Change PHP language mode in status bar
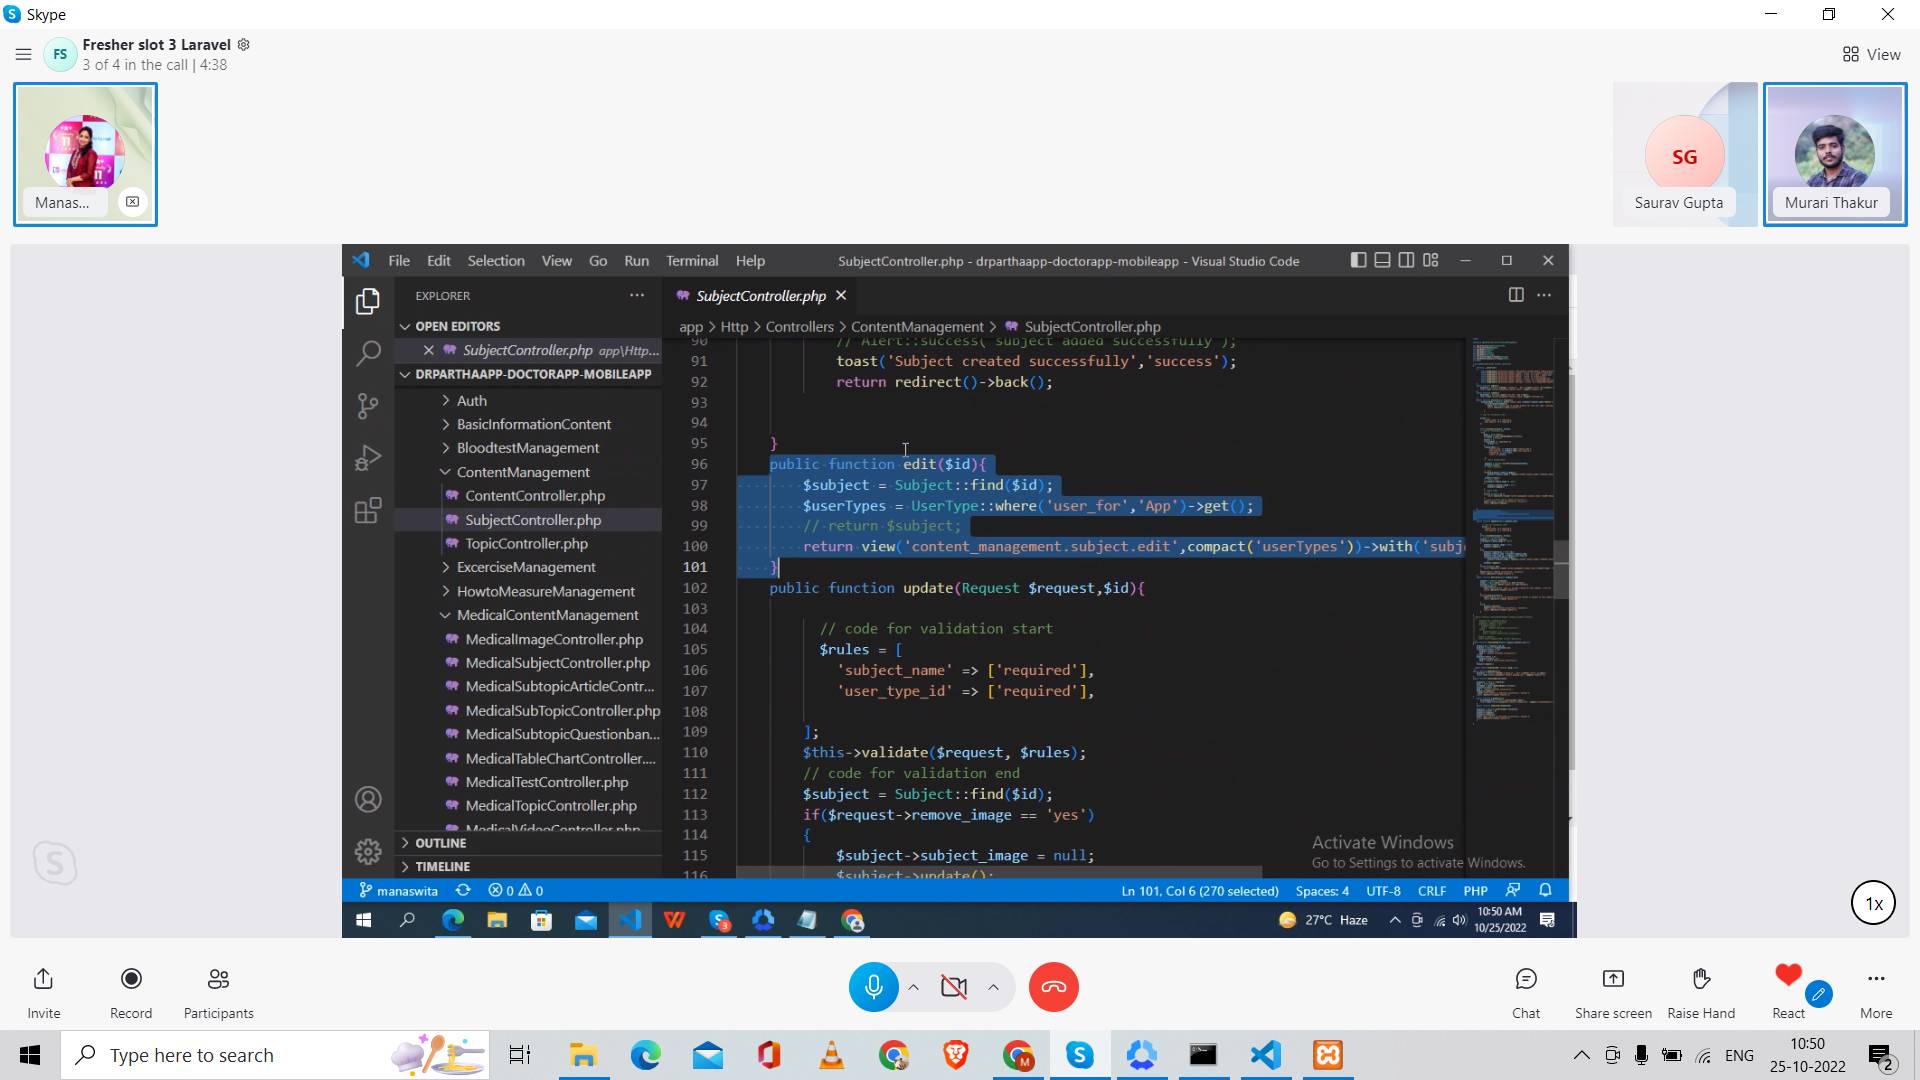Screen dimensions: 1920x1080 [x=1475, y=890]
